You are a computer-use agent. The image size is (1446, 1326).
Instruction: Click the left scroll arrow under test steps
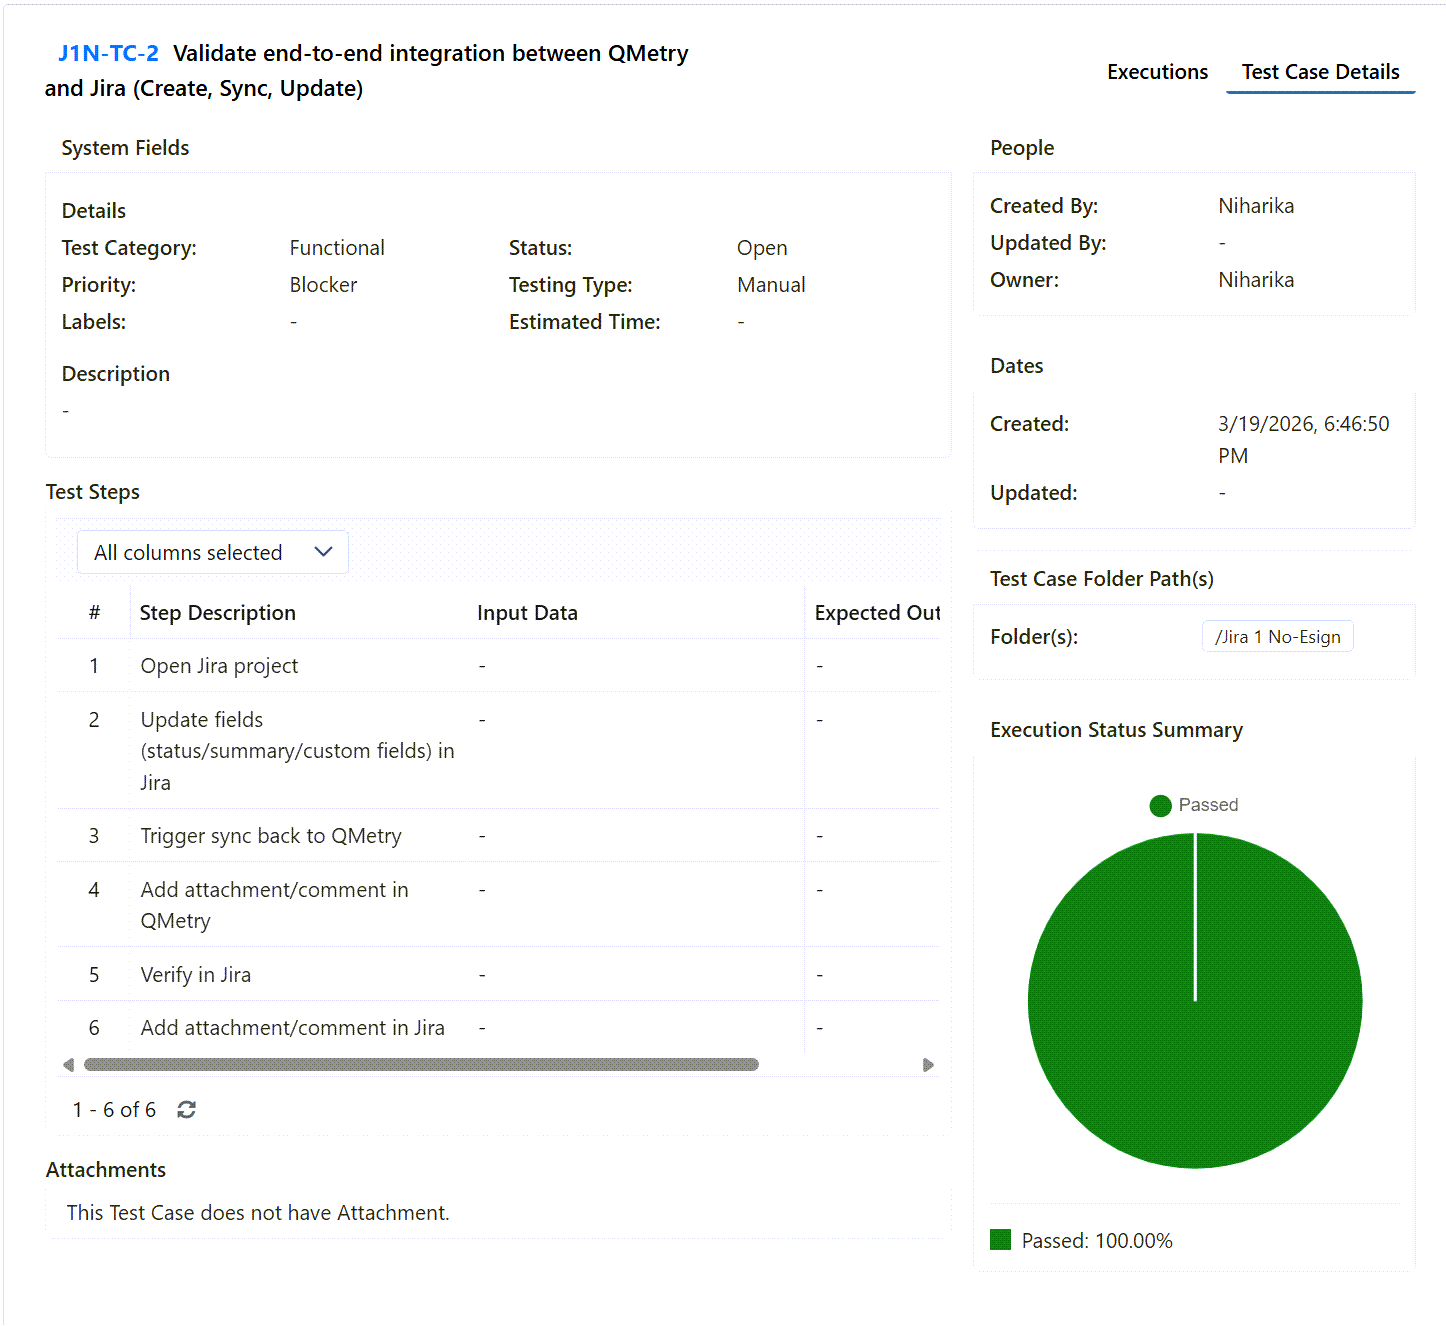[x=68, y=1065]
